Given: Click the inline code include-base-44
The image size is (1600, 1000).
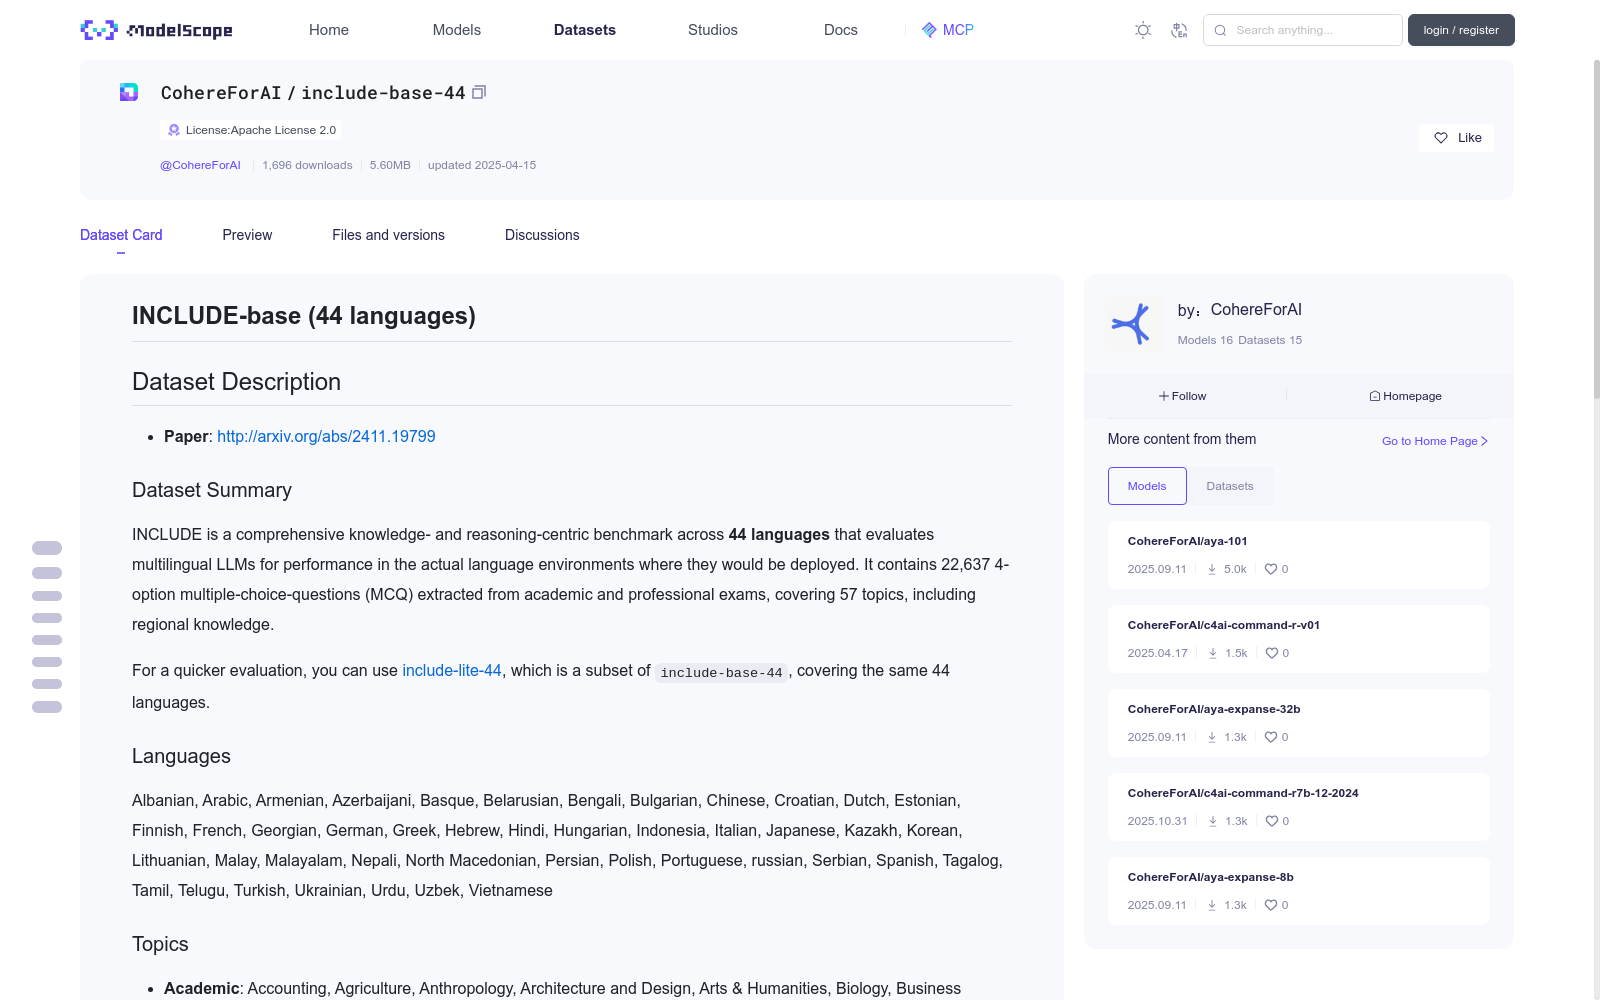Looking at the screenshot, I should click(721, 672).
